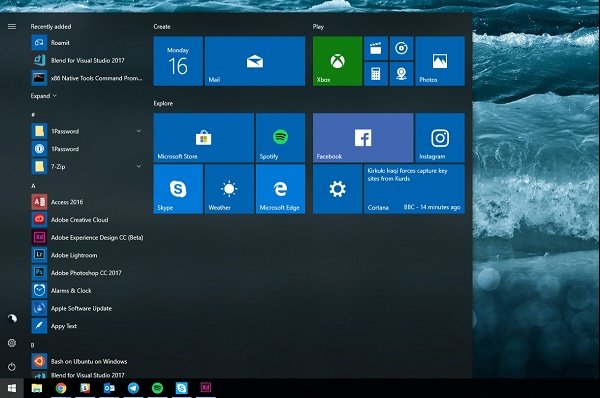Image resolution: width=600 pixels, height=398 pixels.
Task: Click the Power button in Start sidebar
Action: (12, 367)
